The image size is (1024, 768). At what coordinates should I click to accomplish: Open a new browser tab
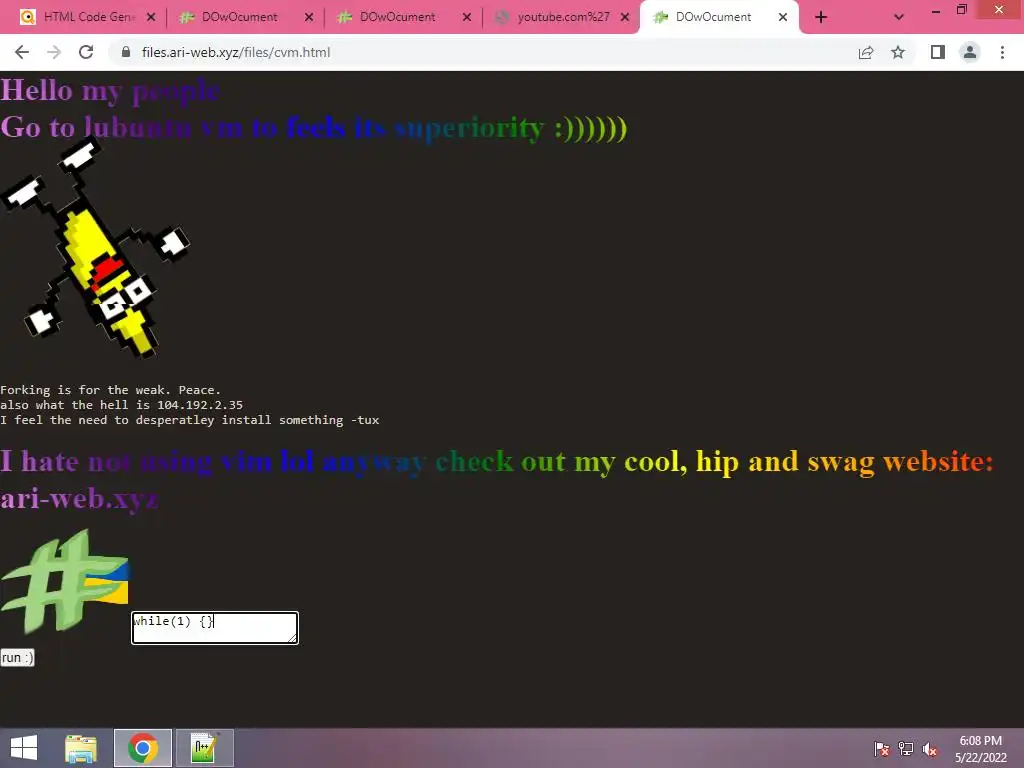coord(821,17)
